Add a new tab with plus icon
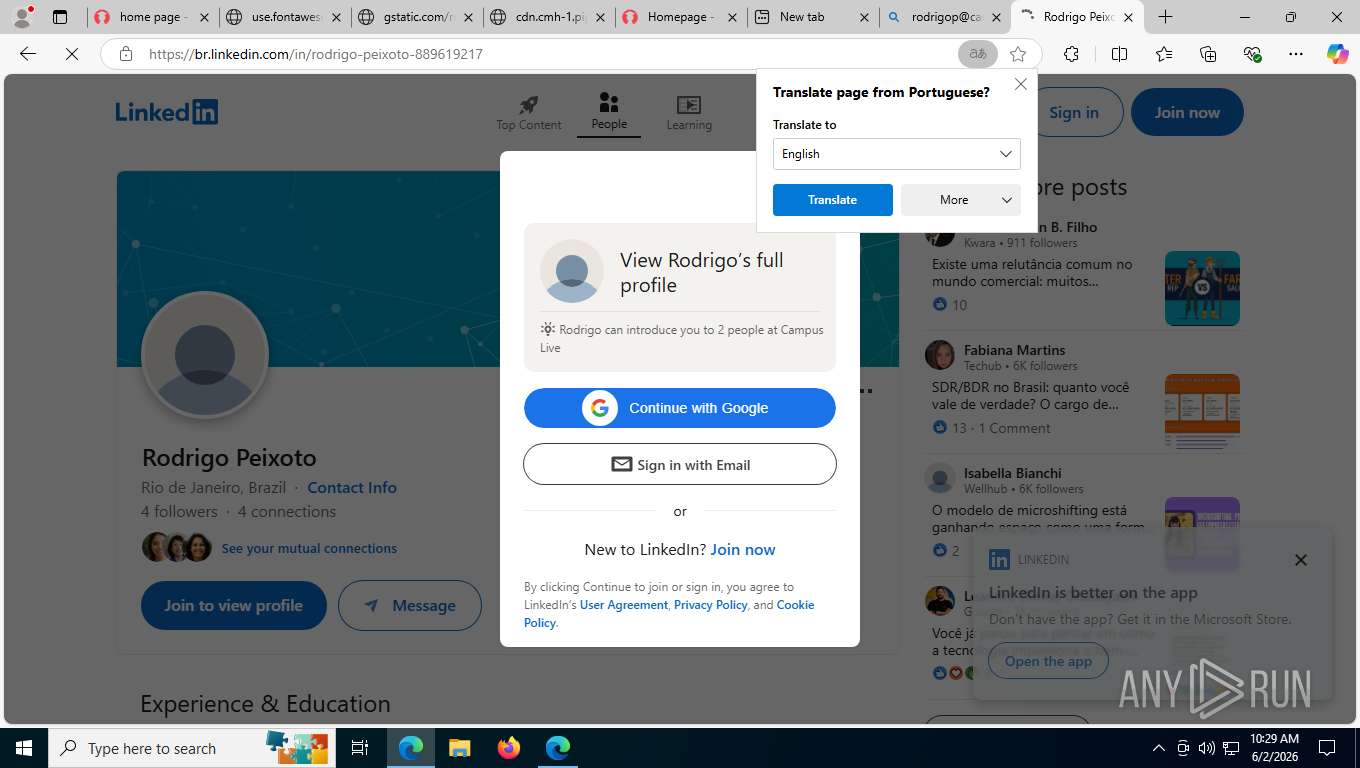This screenshot has height=768, width=1360. 1165,16
